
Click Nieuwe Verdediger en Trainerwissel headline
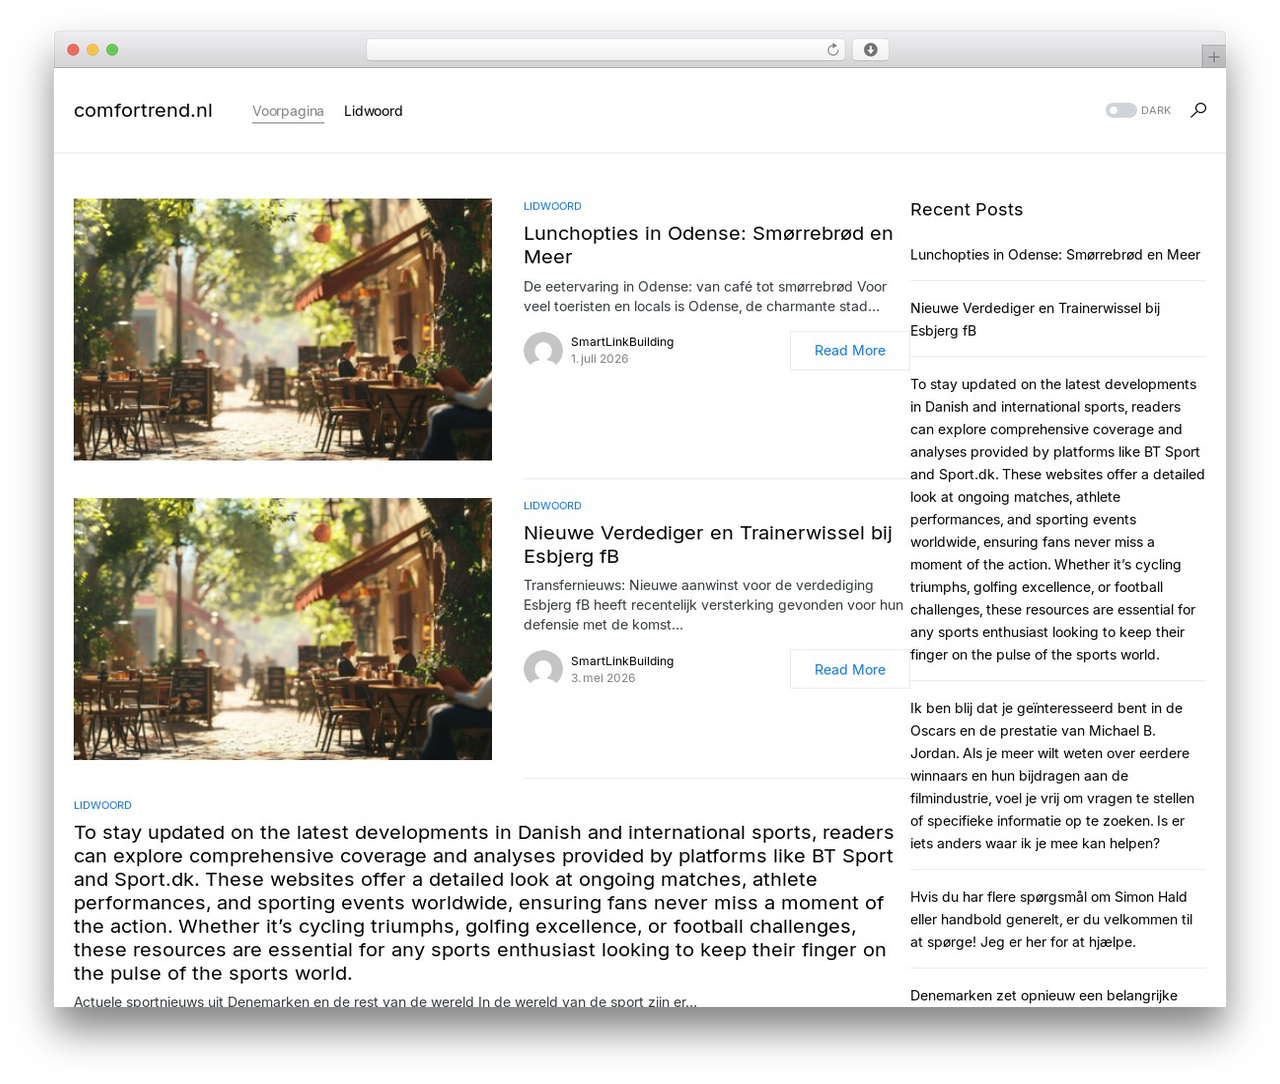pyautogui.click(x=708, y=545)
